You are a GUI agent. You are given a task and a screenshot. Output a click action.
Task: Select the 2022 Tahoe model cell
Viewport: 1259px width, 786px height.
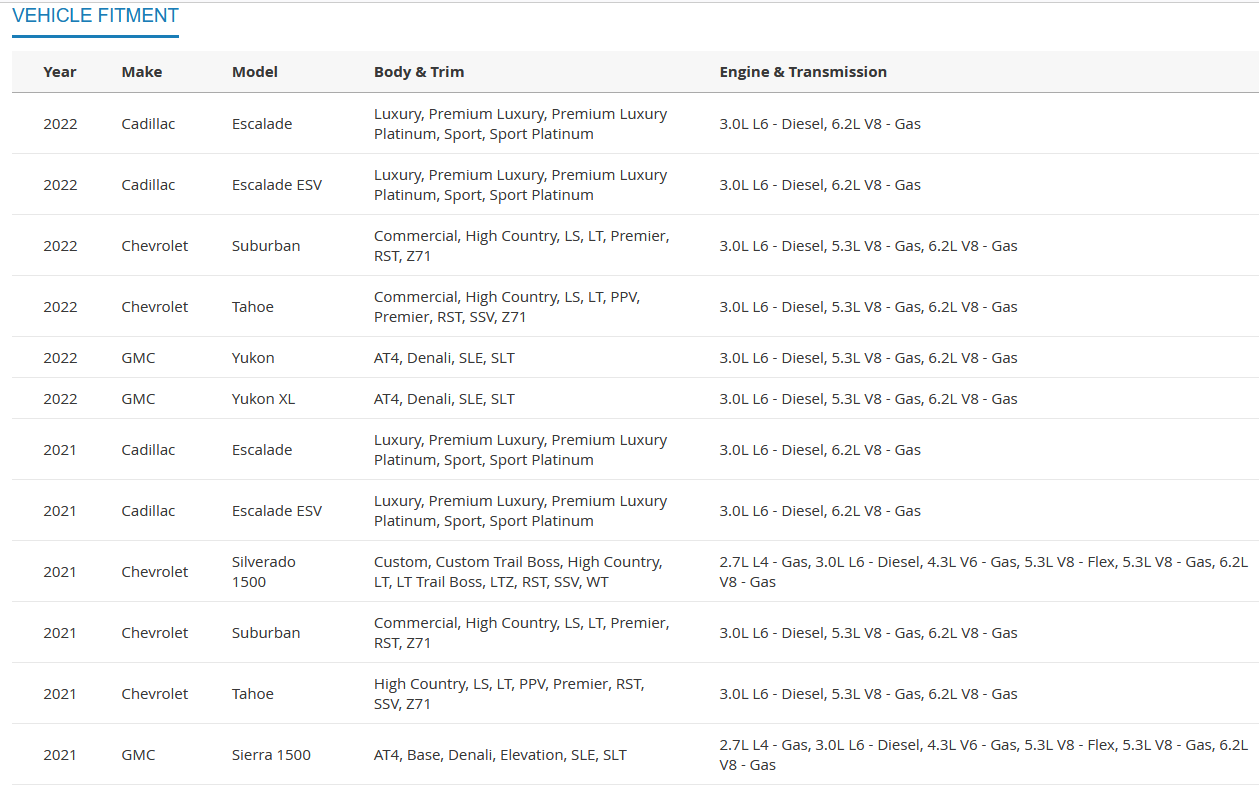[x=253, y=307]
